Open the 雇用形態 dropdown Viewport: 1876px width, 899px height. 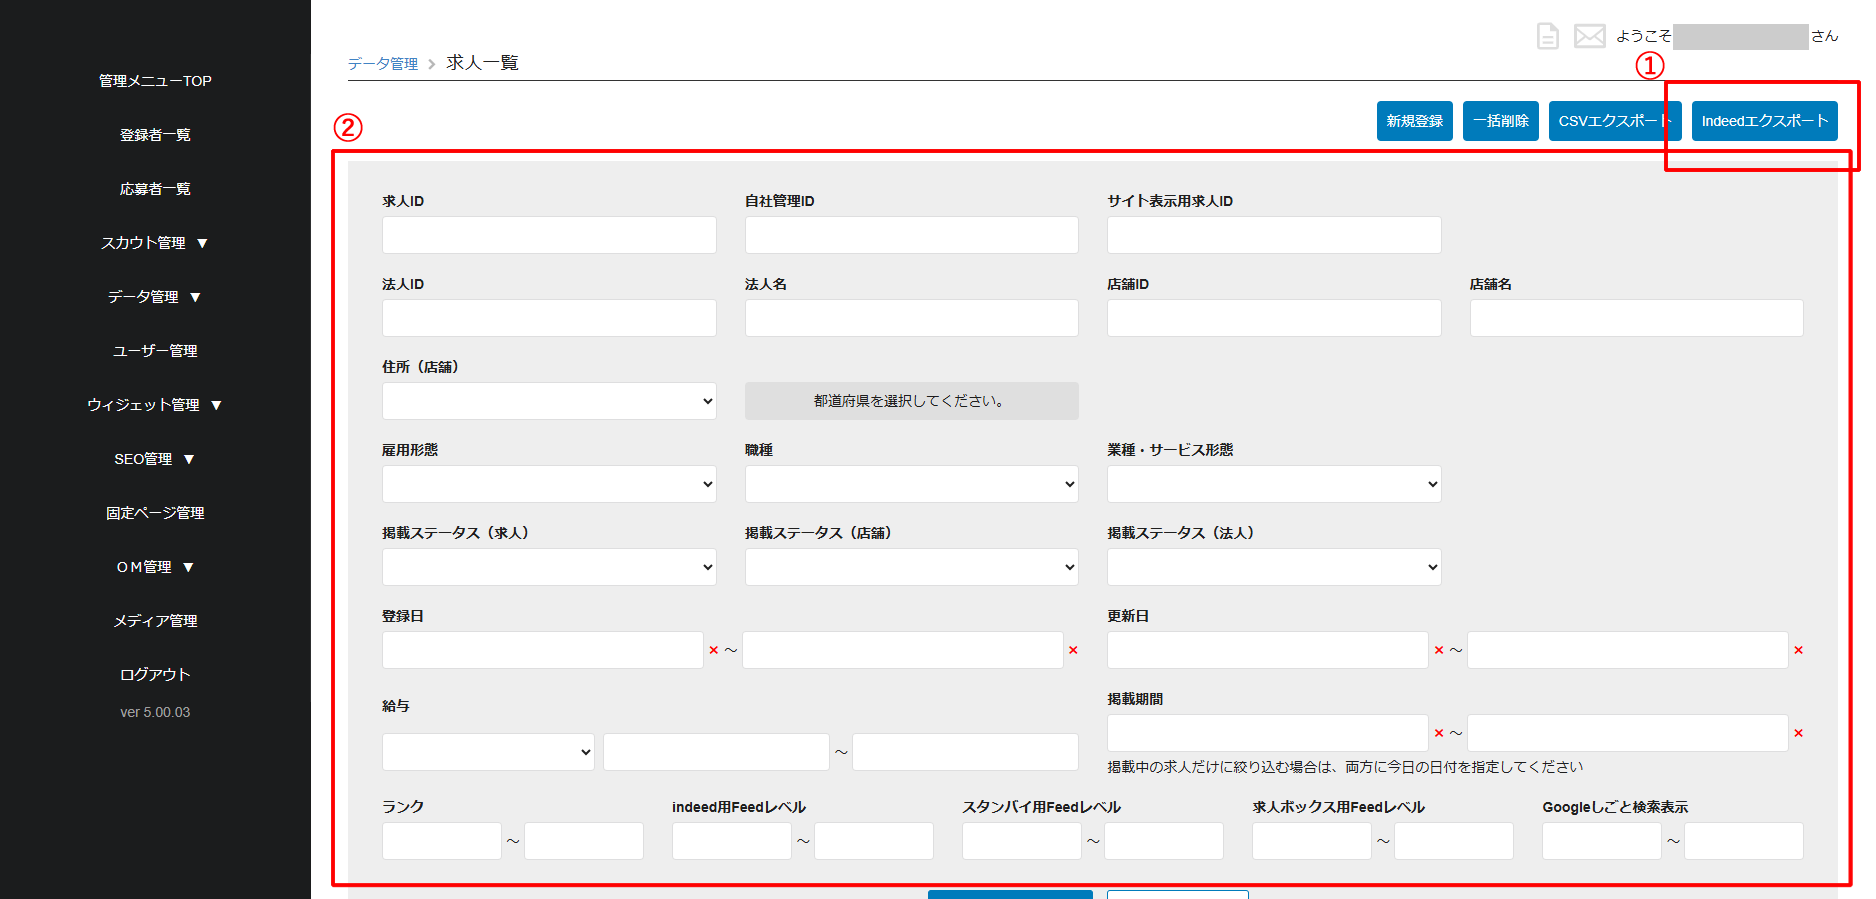click(549, 484)
